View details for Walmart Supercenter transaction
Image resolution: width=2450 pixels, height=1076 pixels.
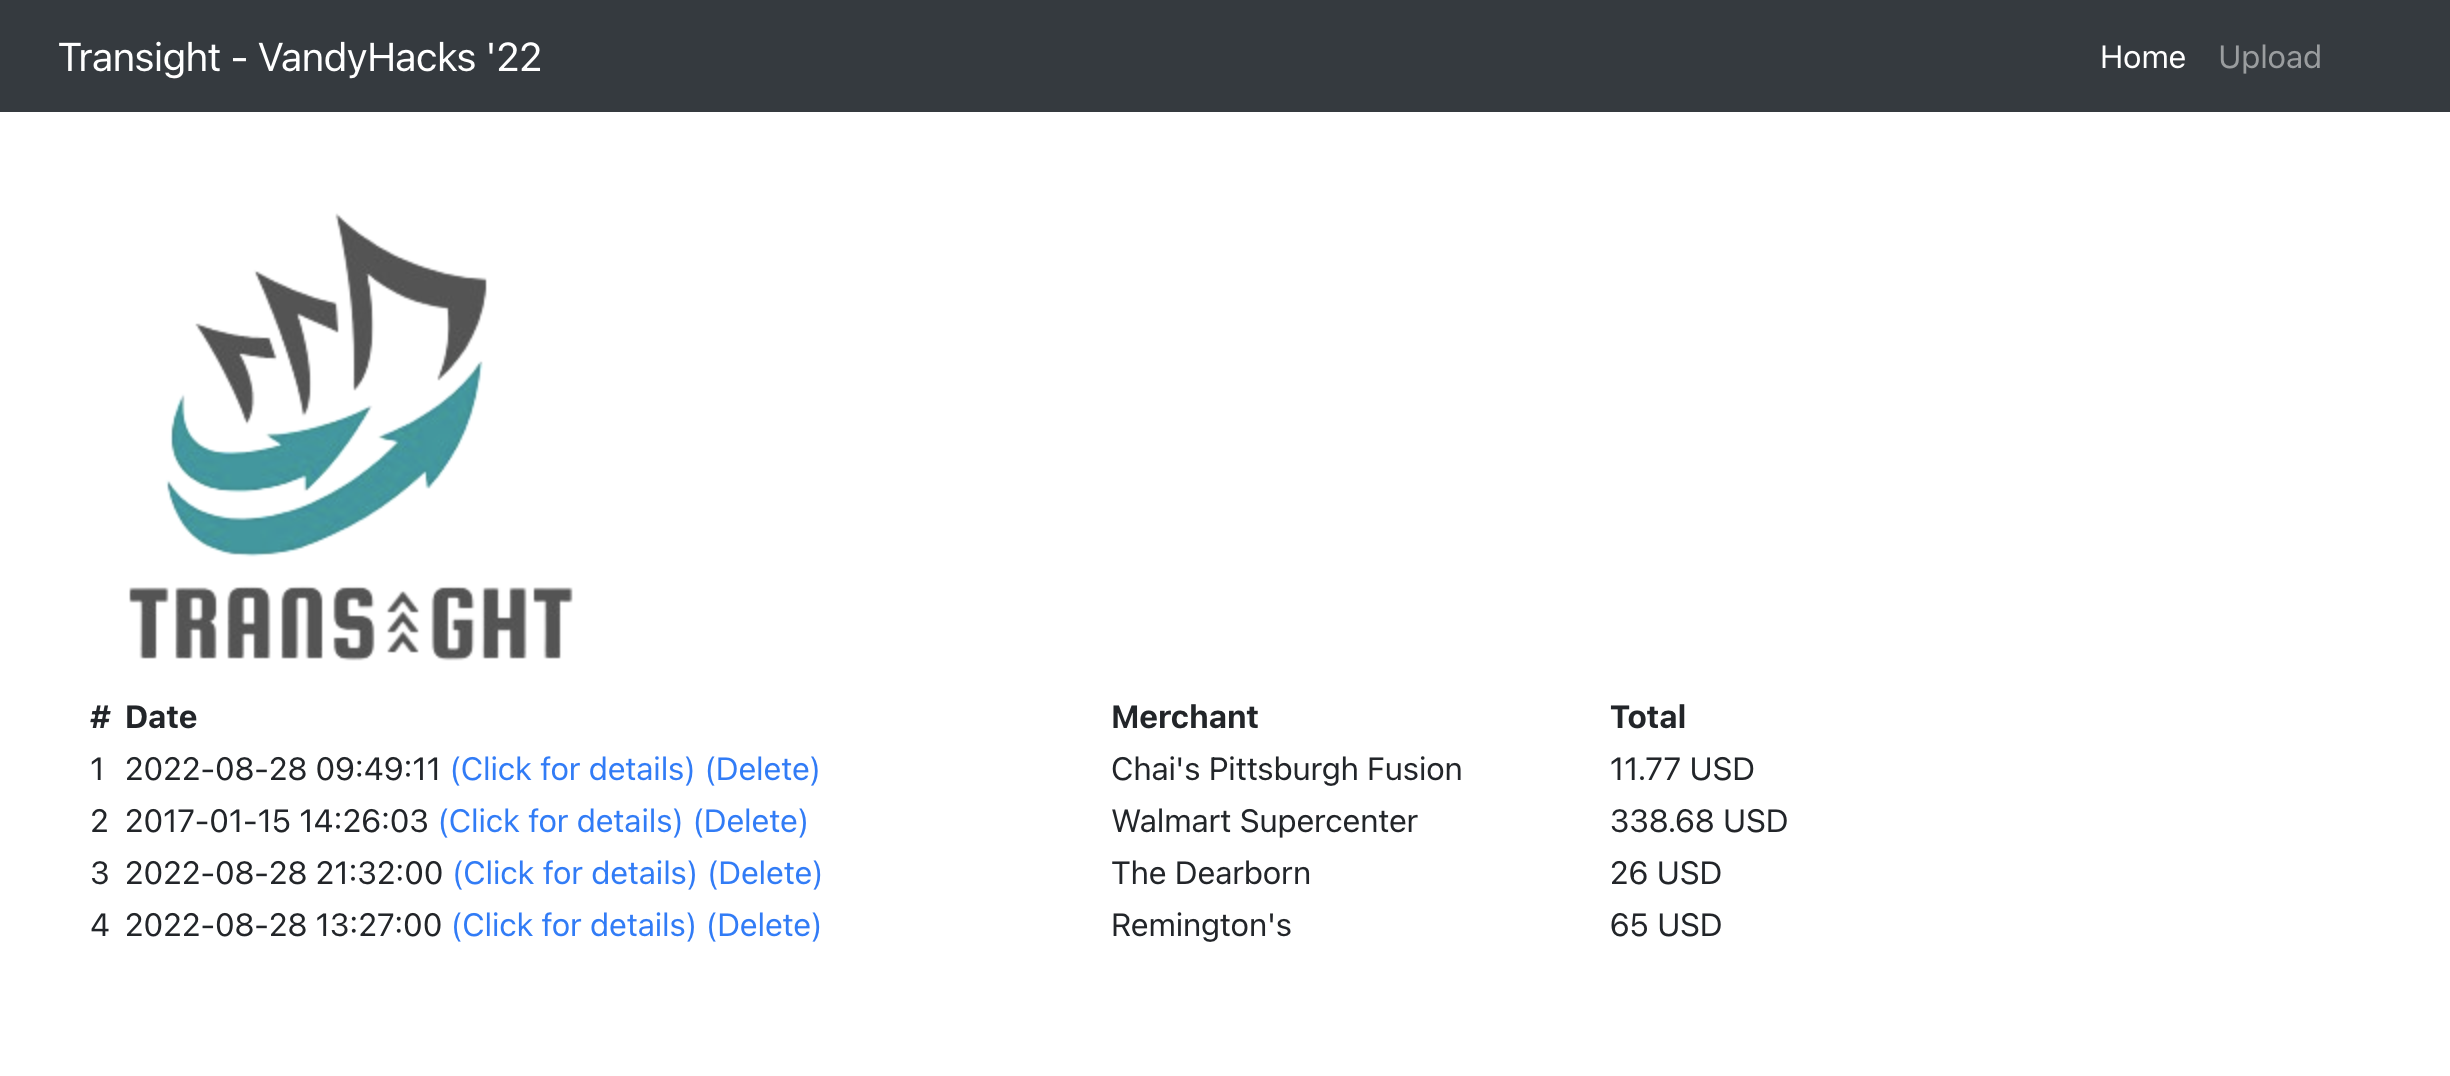click(560, 821)
